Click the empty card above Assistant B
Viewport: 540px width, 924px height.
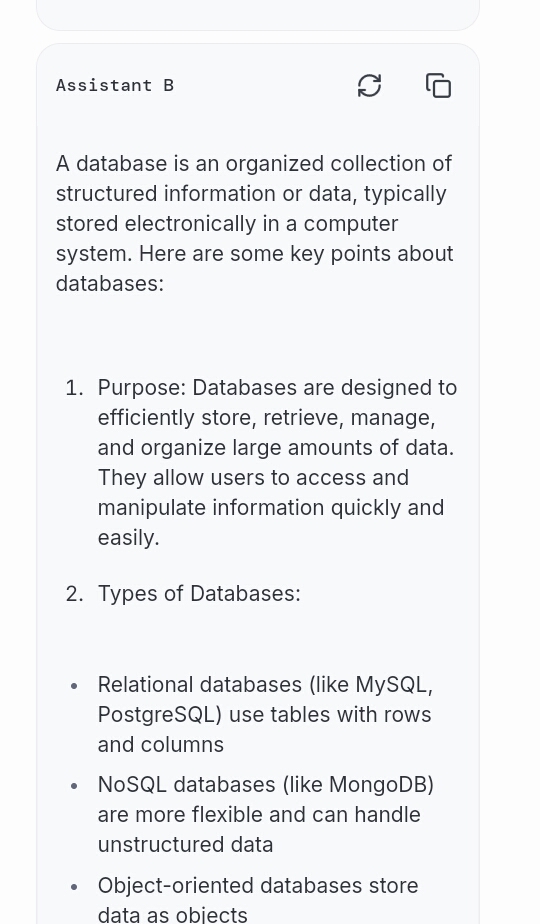point(258,15)
